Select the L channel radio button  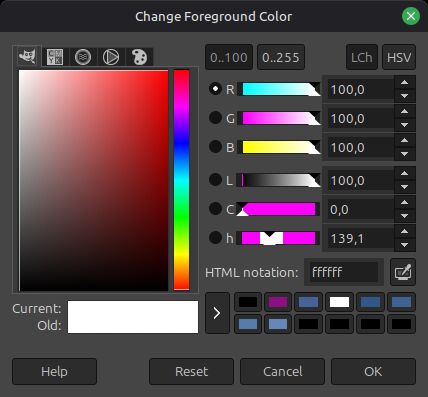[x=215, y=180]
